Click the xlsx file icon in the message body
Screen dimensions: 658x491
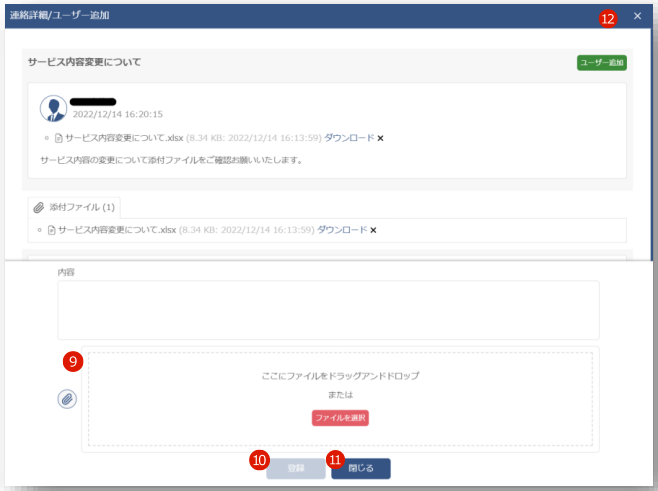(x=58, y=137)
